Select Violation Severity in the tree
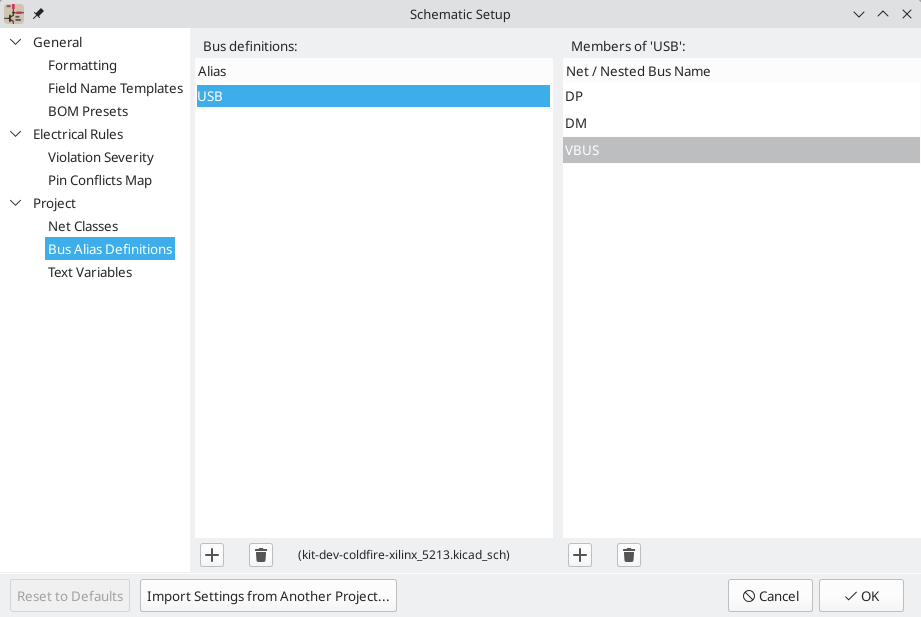The width and height of the screenshot is (921, 617). coord(101,157)
